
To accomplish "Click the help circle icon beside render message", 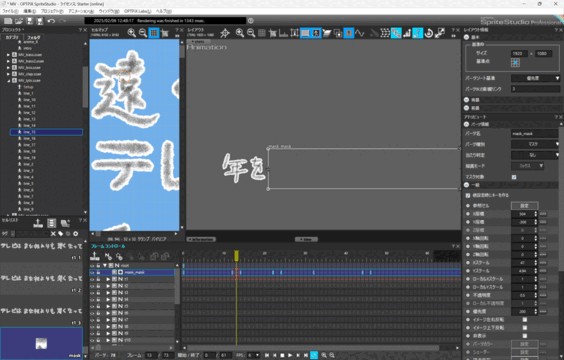I will 251,21.
